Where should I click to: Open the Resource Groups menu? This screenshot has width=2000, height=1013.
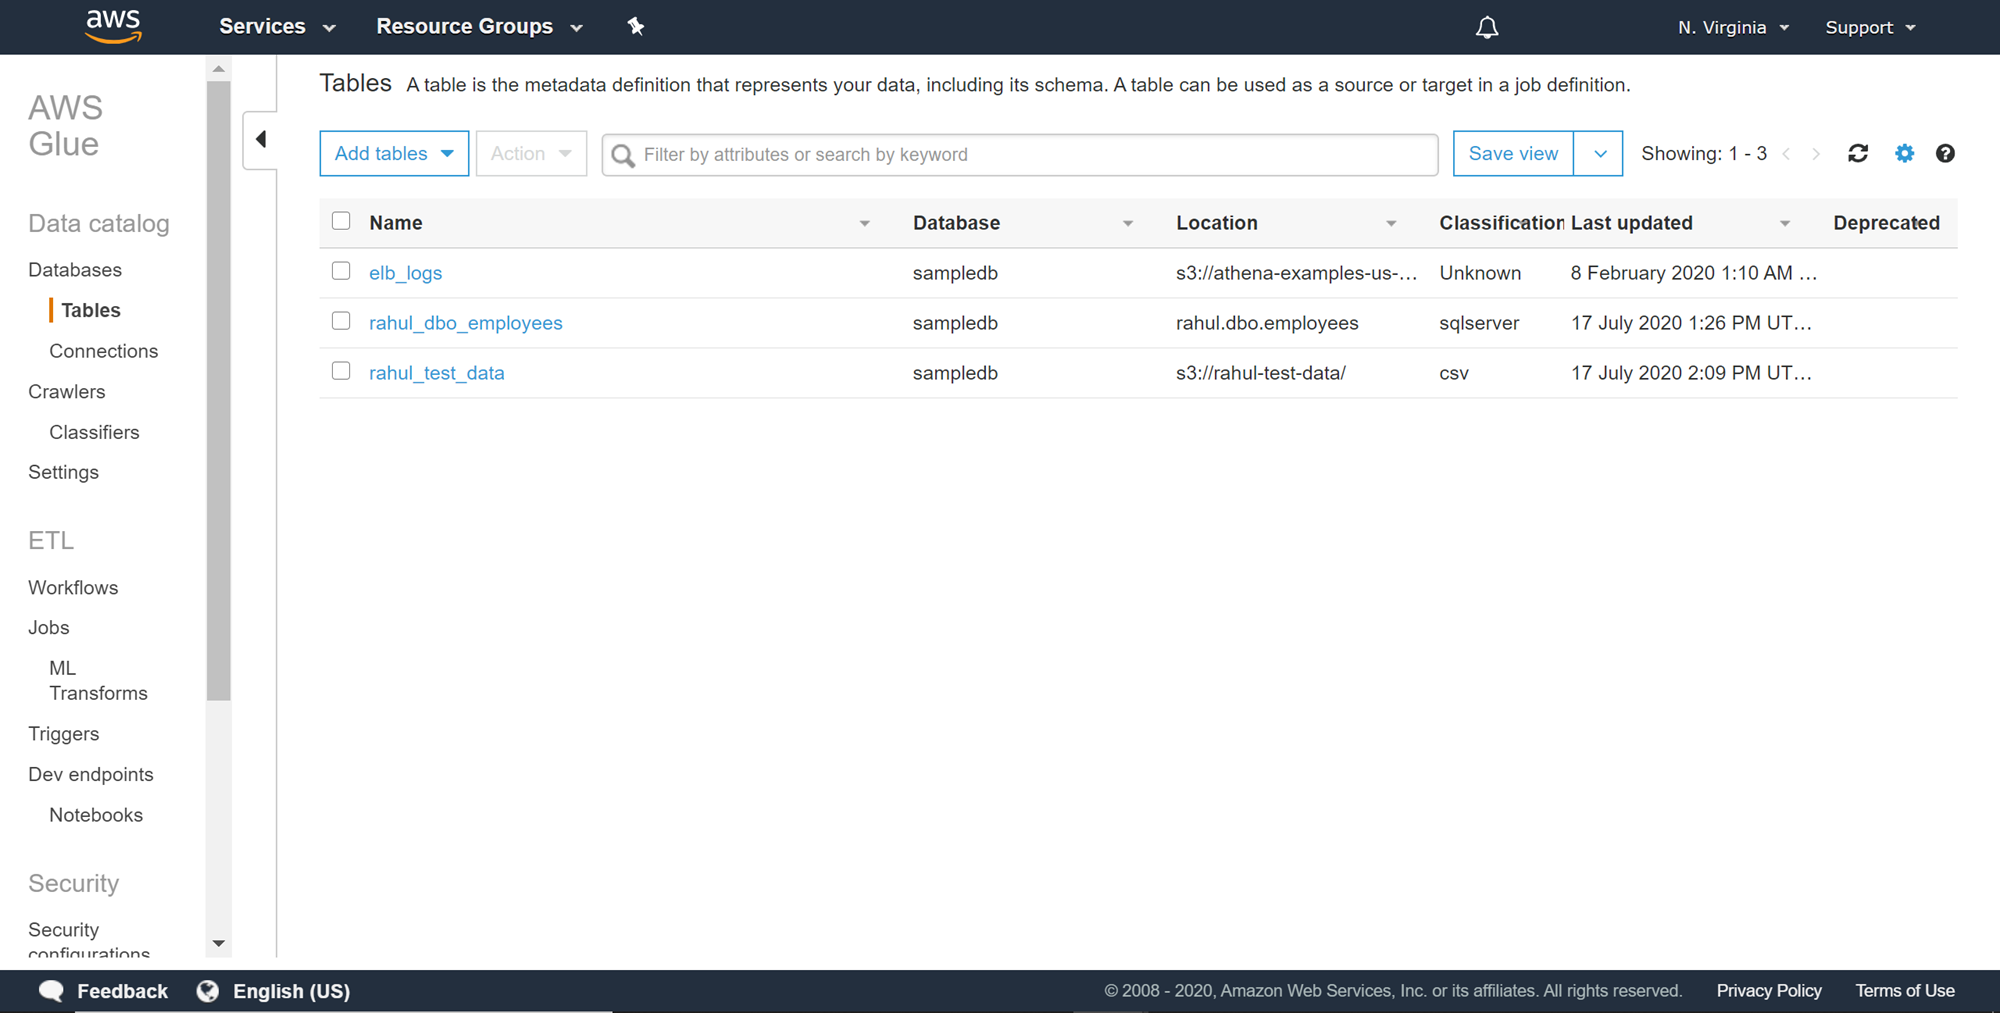pos(479,27)
